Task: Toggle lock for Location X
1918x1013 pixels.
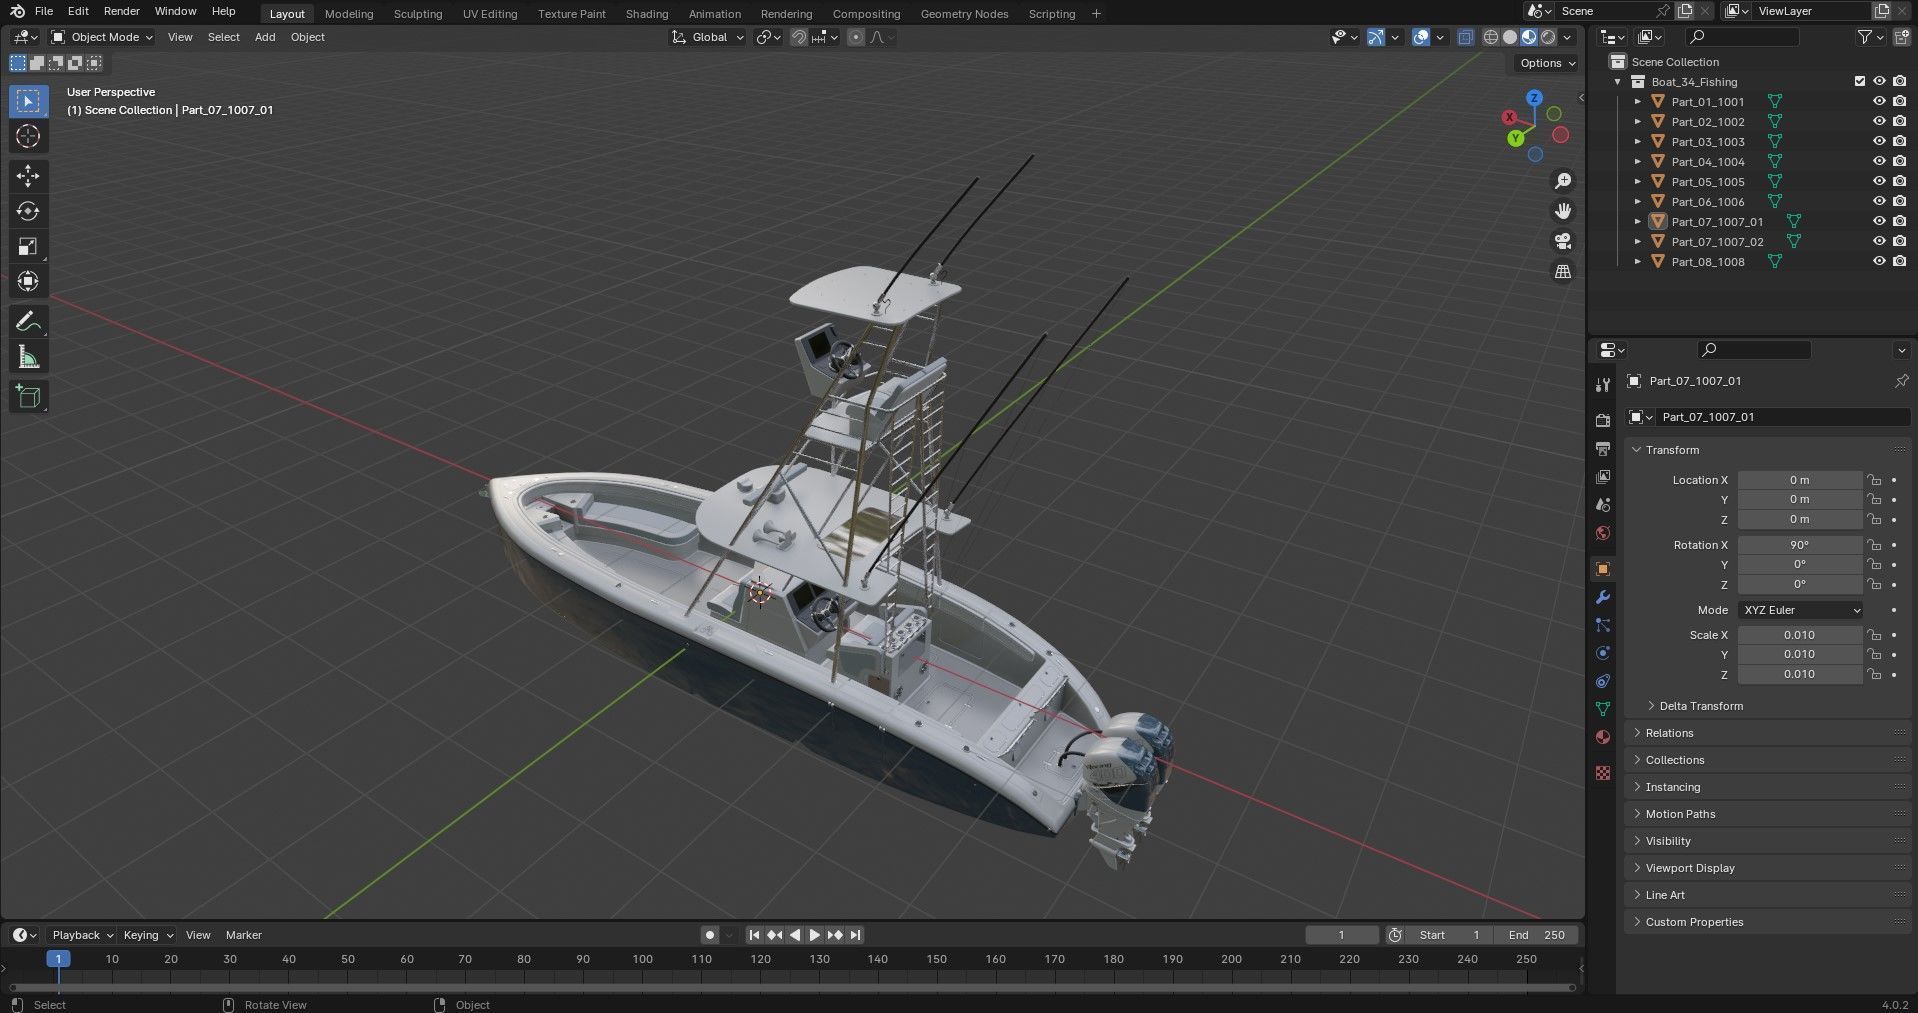Action: coord(1875,480)
